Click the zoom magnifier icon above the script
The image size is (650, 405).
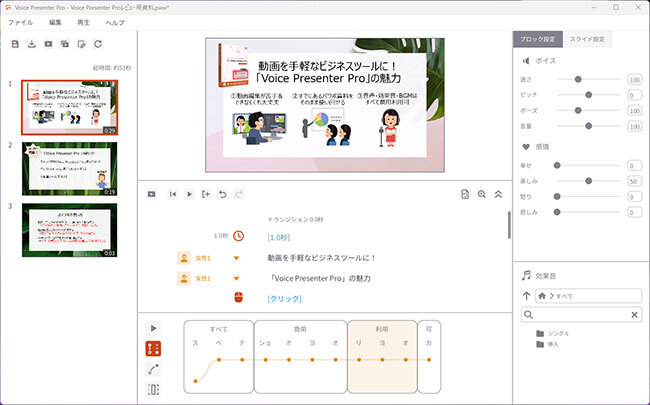pyautogui.click(x=482, y=194)
